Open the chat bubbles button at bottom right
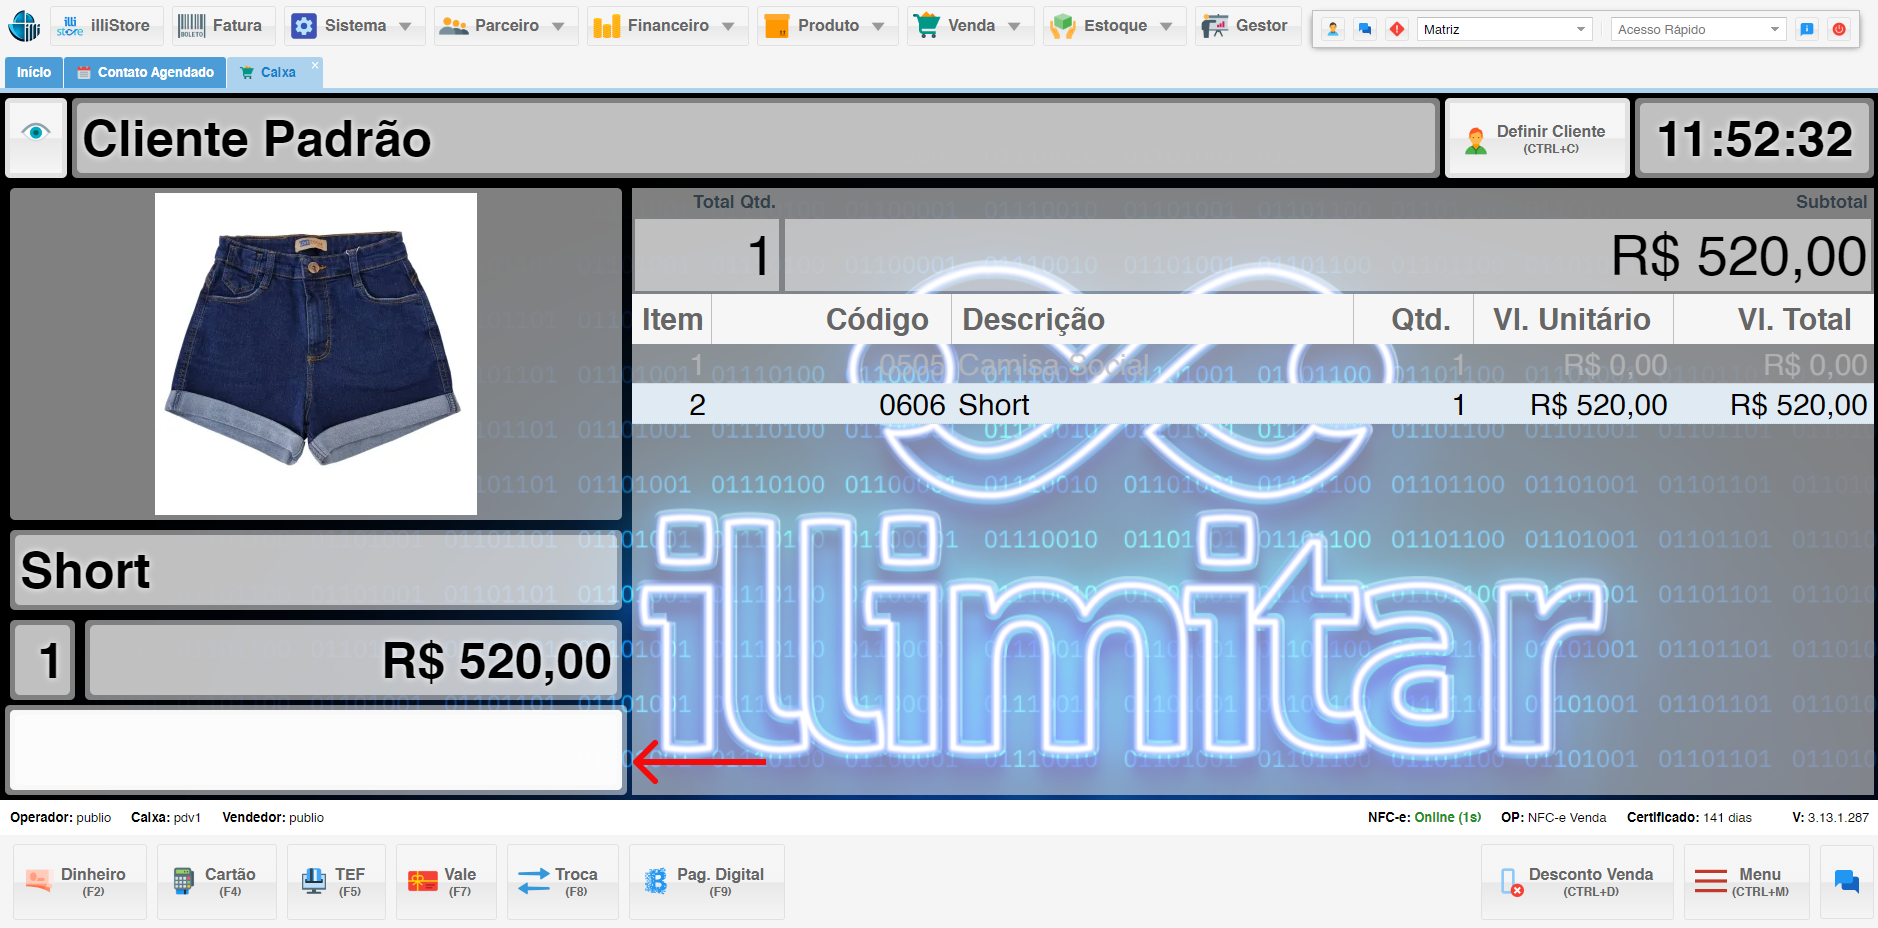The height and width of the screenshot is (928, 1878). [x=1846, y=881]
